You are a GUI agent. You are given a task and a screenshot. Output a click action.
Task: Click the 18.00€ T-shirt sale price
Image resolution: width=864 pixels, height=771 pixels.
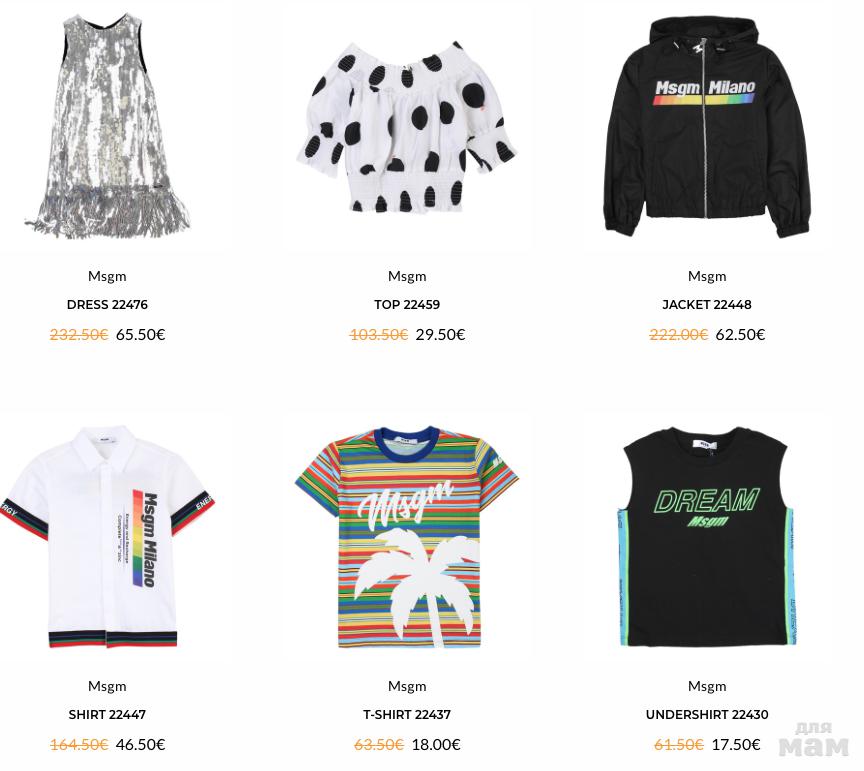[436, 745]
